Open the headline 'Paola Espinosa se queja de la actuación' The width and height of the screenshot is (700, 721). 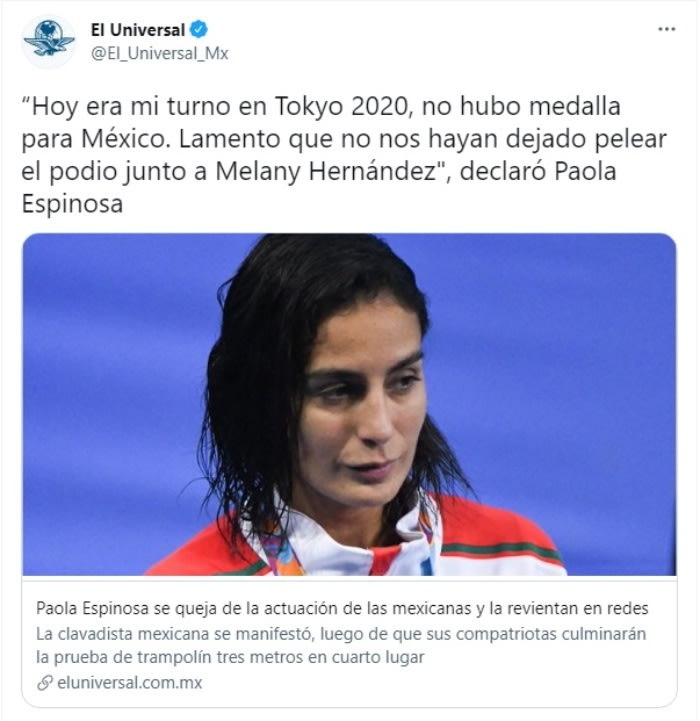coord(342,608)
